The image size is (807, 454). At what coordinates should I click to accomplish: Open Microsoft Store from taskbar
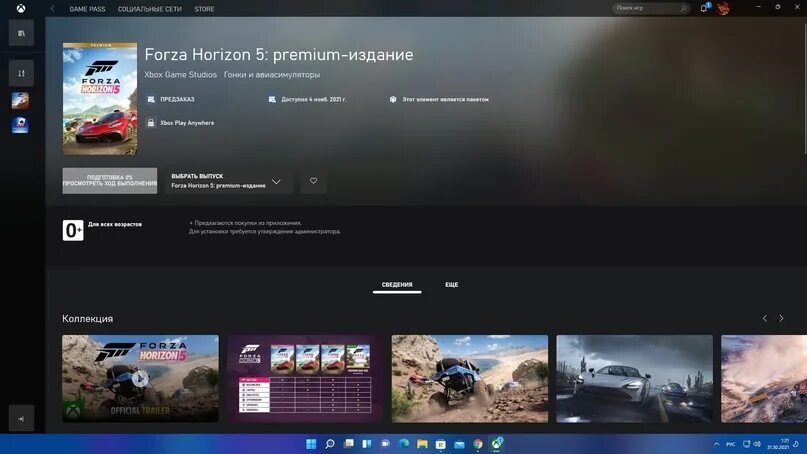(x=441, y=444)
